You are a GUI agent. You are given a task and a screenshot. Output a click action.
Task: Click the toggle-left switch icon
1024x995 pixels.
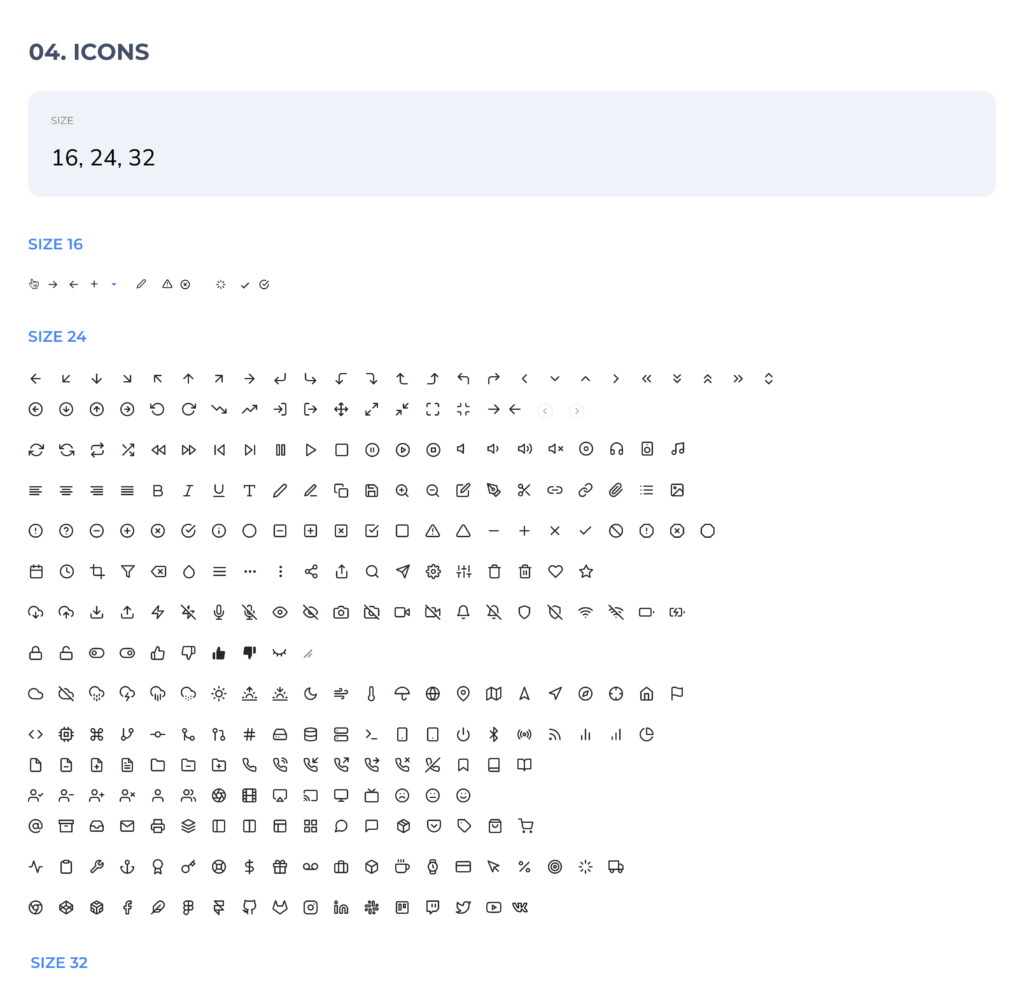click(x=97, y=653)
